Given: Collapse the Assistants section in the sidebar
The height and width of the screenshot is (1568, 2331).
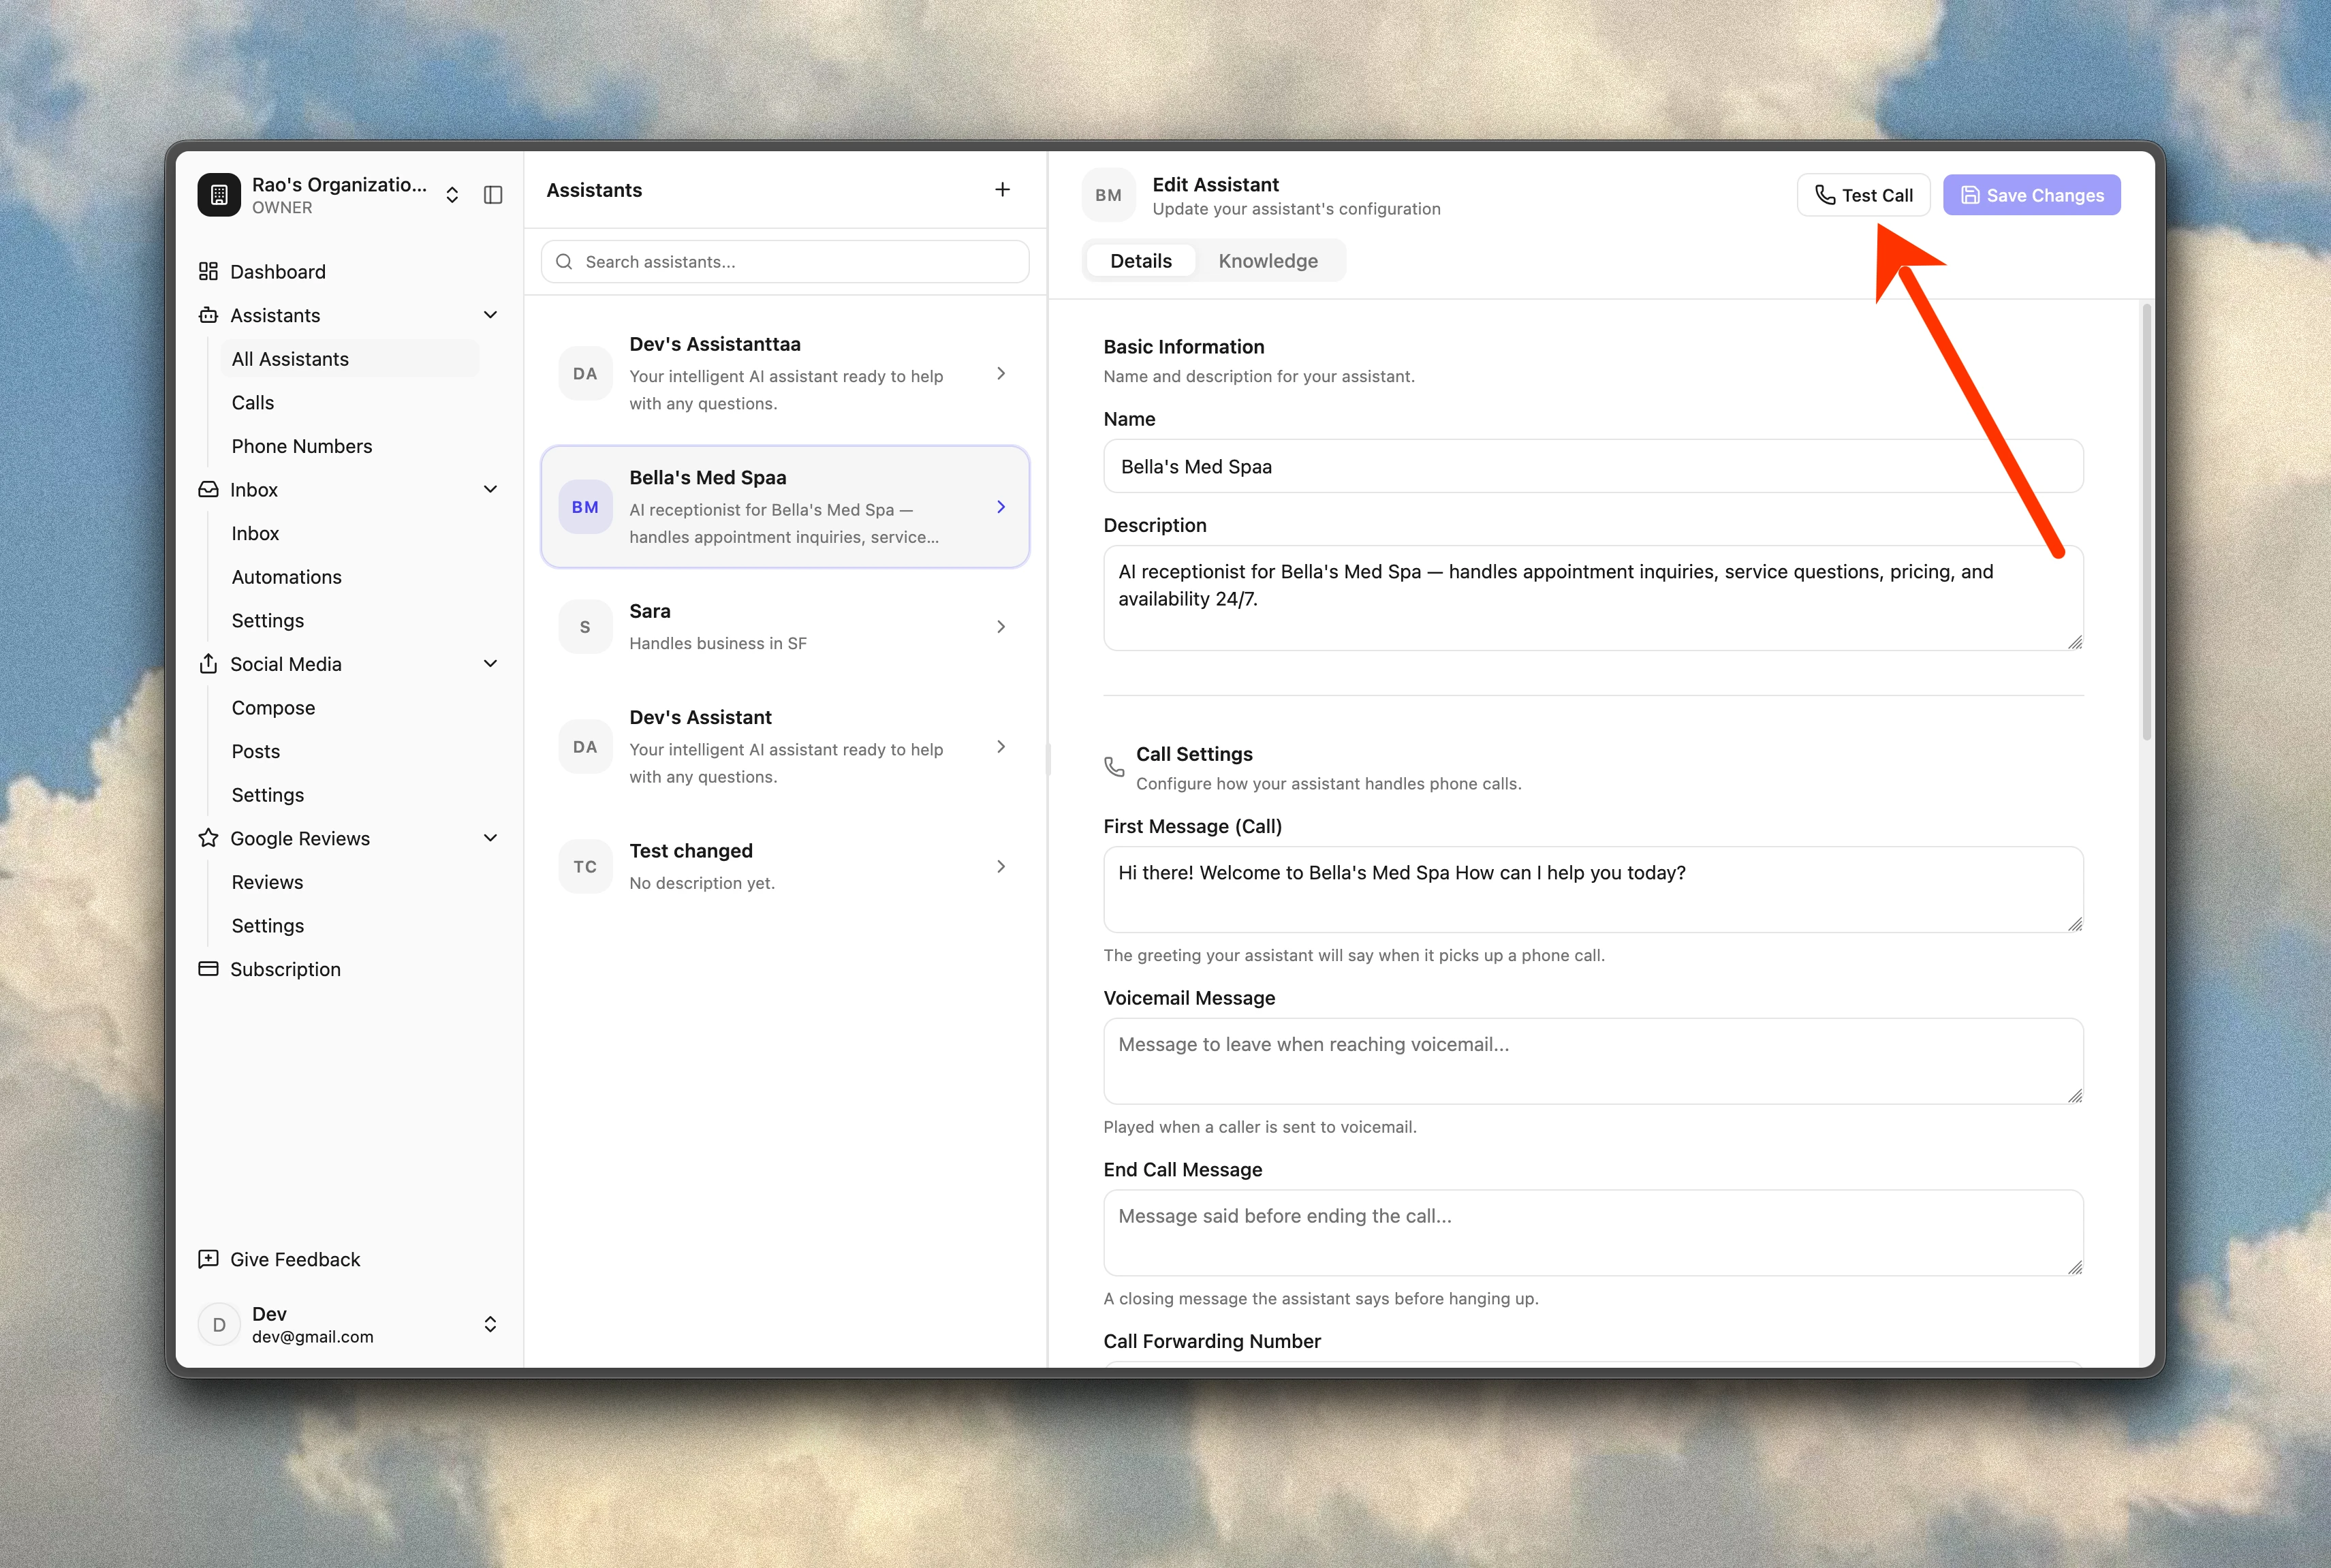Looking at the screenshot, I should [490, 314].
